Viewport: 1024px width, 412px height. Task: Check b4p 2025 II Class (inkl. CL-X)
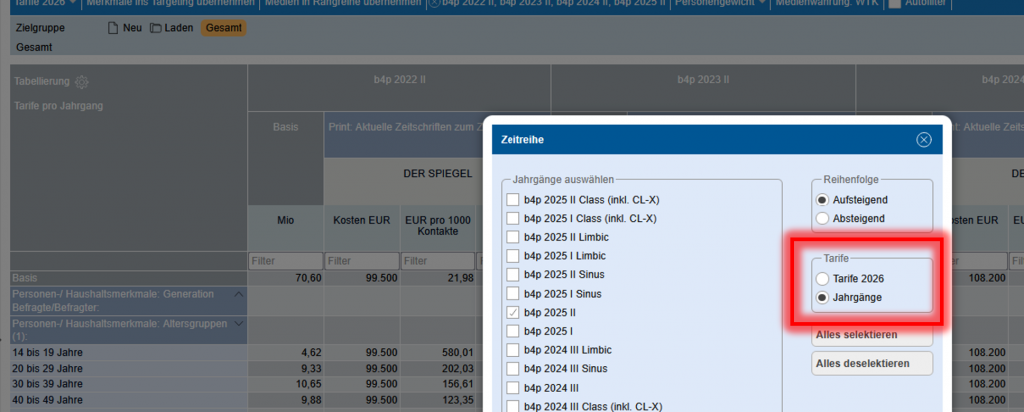coord(513,200)
